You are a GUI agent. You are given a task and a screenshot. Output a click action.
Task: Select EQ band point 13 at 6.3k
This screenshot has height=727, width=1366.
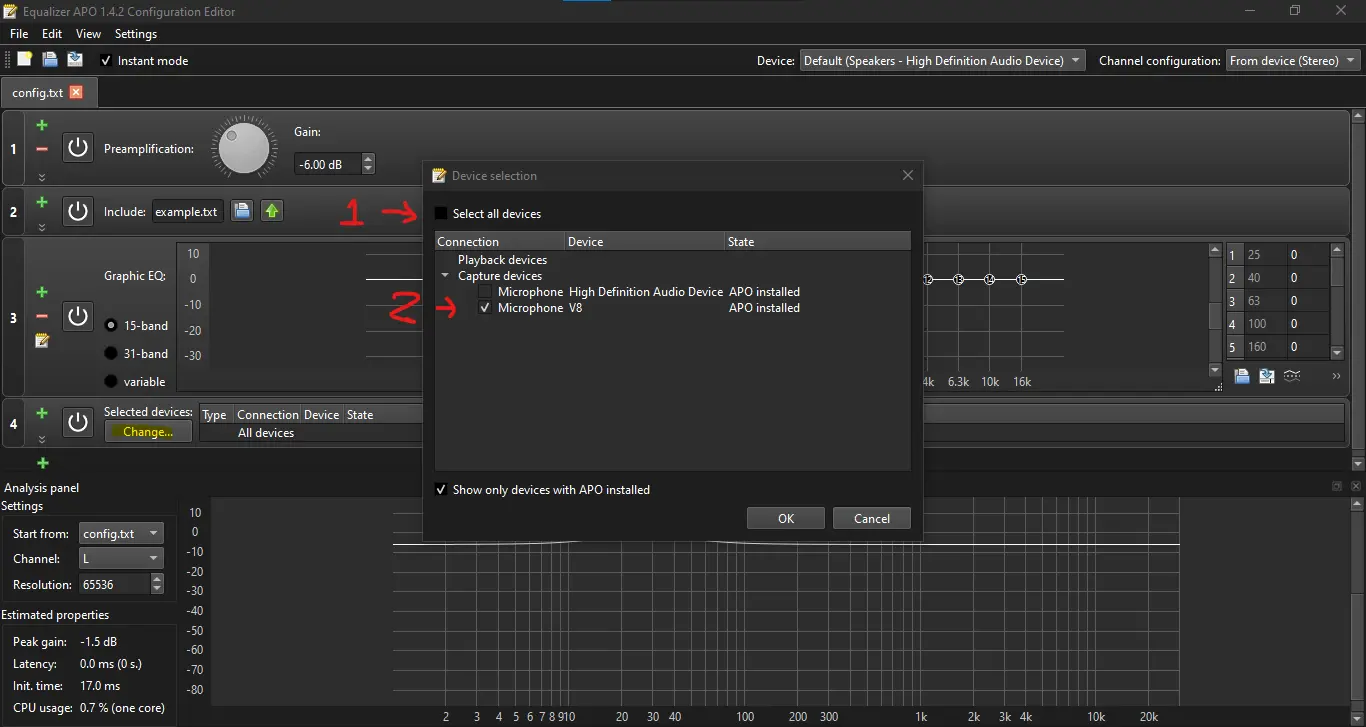click(x=958, y=280)
